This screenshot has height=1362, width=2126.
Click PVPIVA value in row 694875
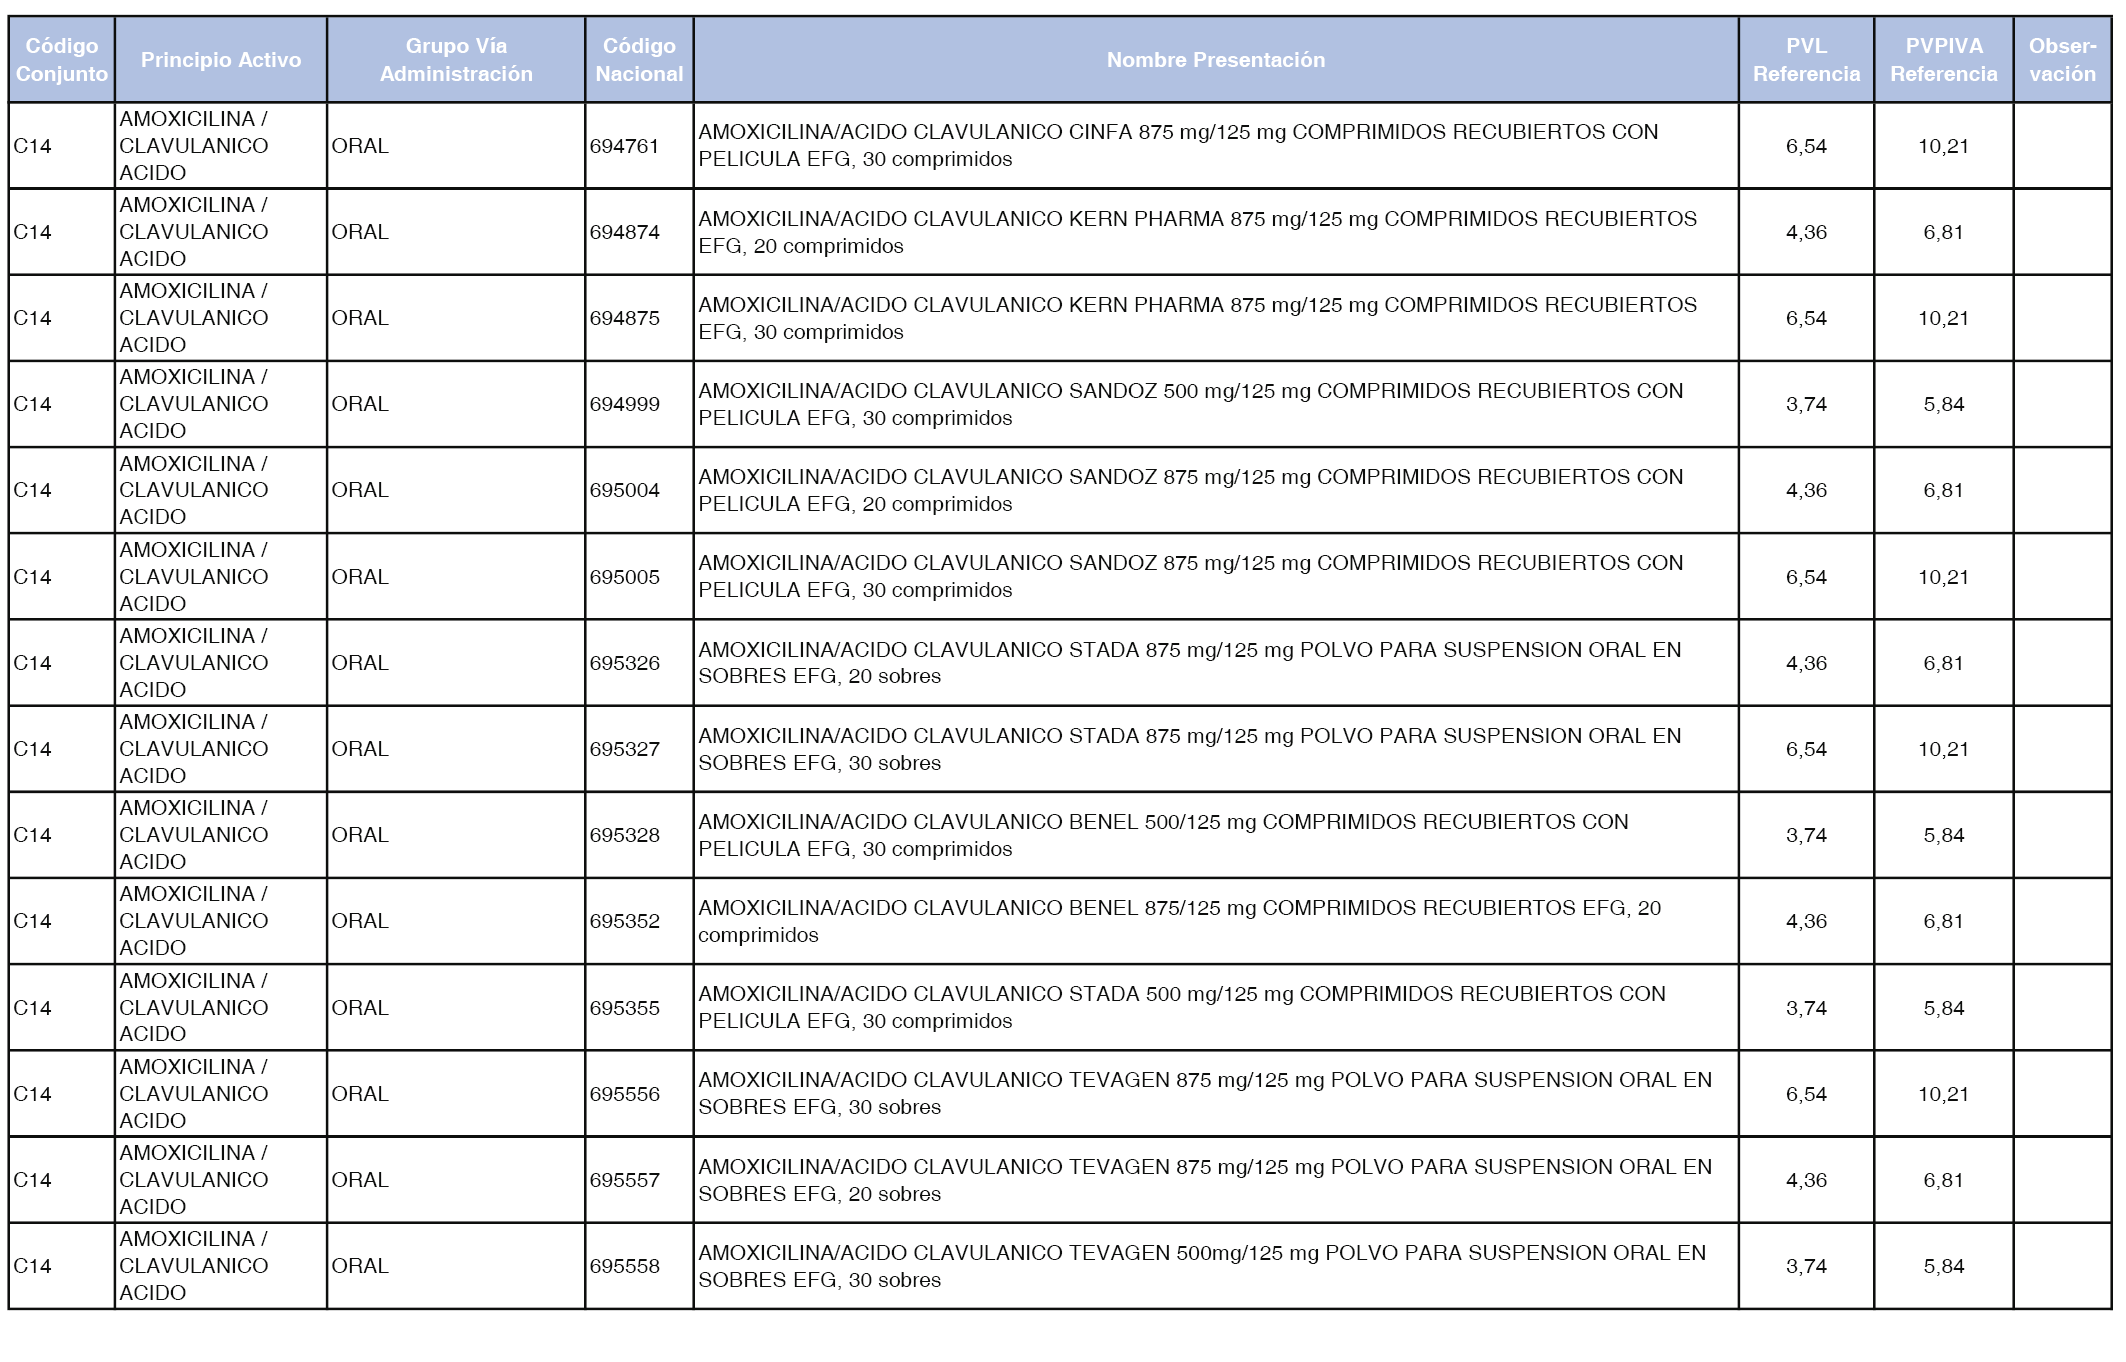tap(1943, 318)
